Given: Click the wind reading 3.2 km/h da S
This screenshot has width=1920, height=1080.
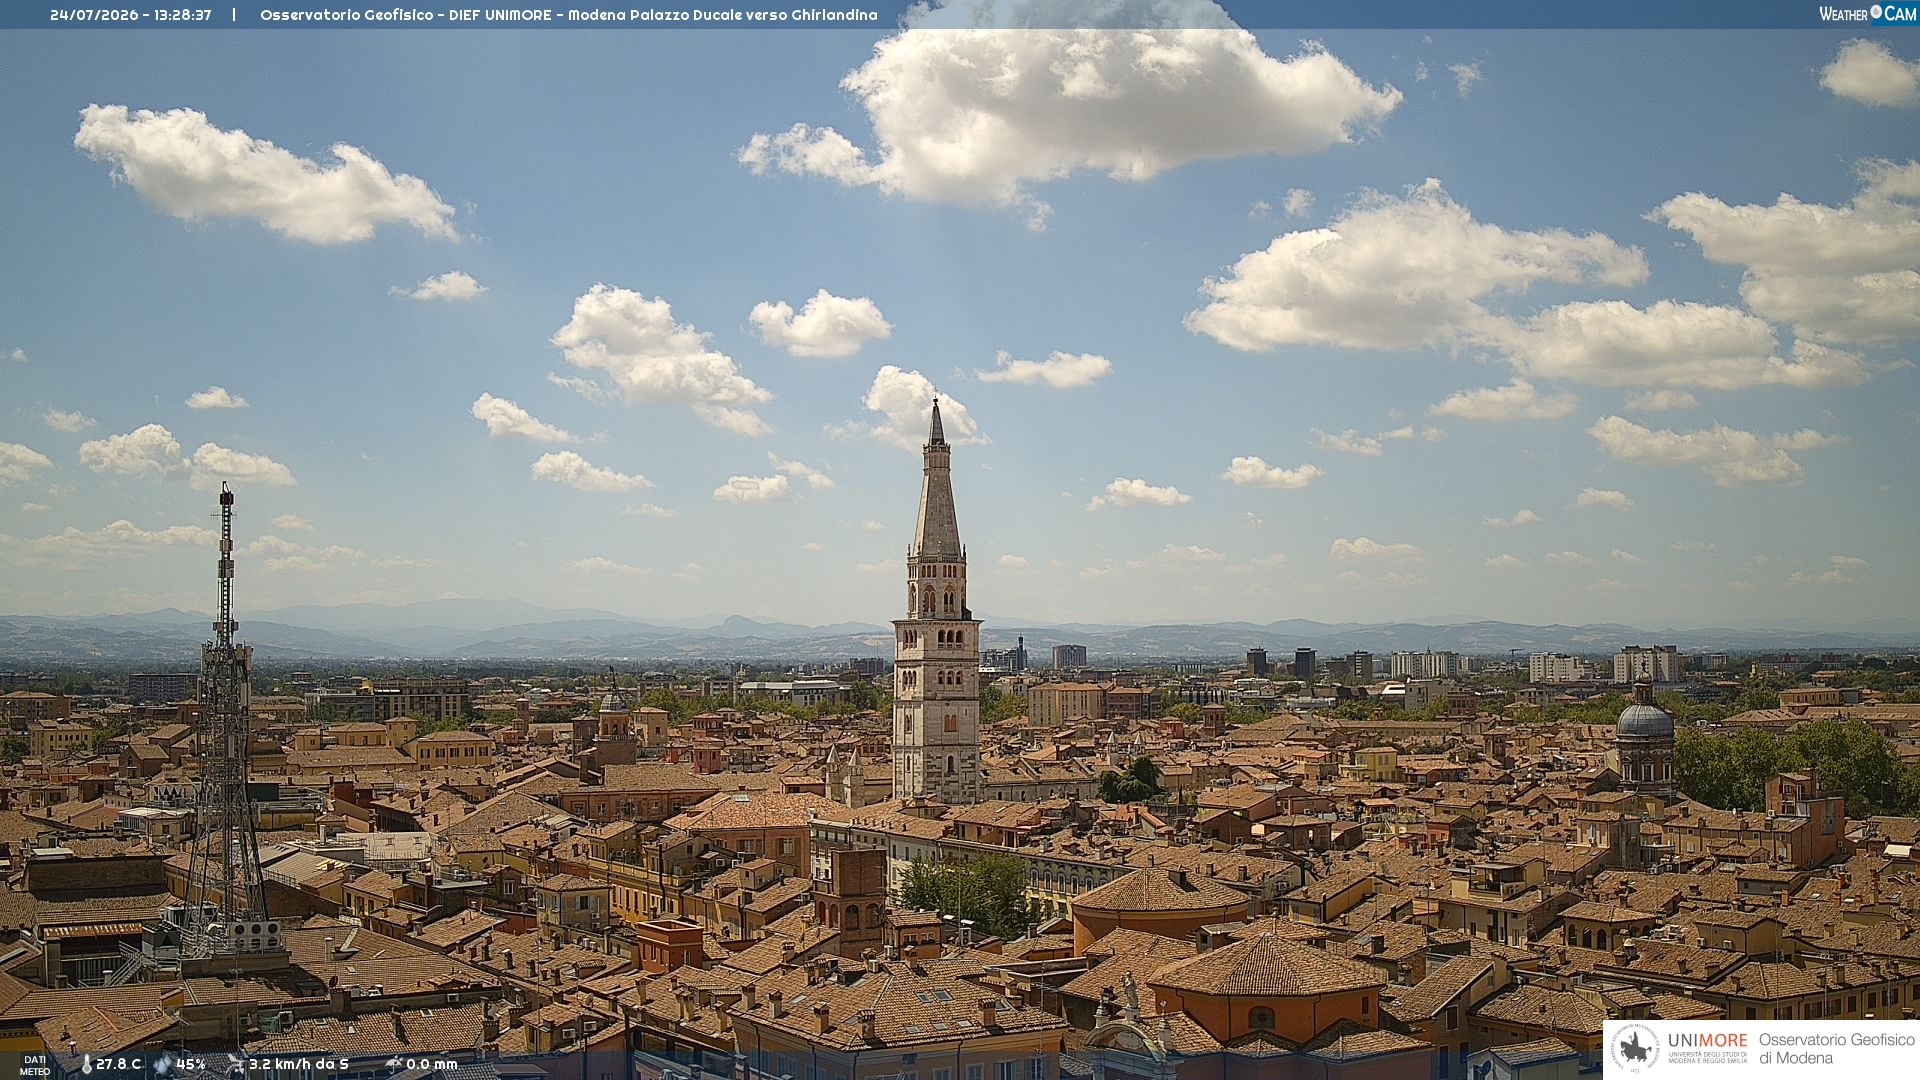Looking at the screenshot, I should click(x=299, y=1064).
